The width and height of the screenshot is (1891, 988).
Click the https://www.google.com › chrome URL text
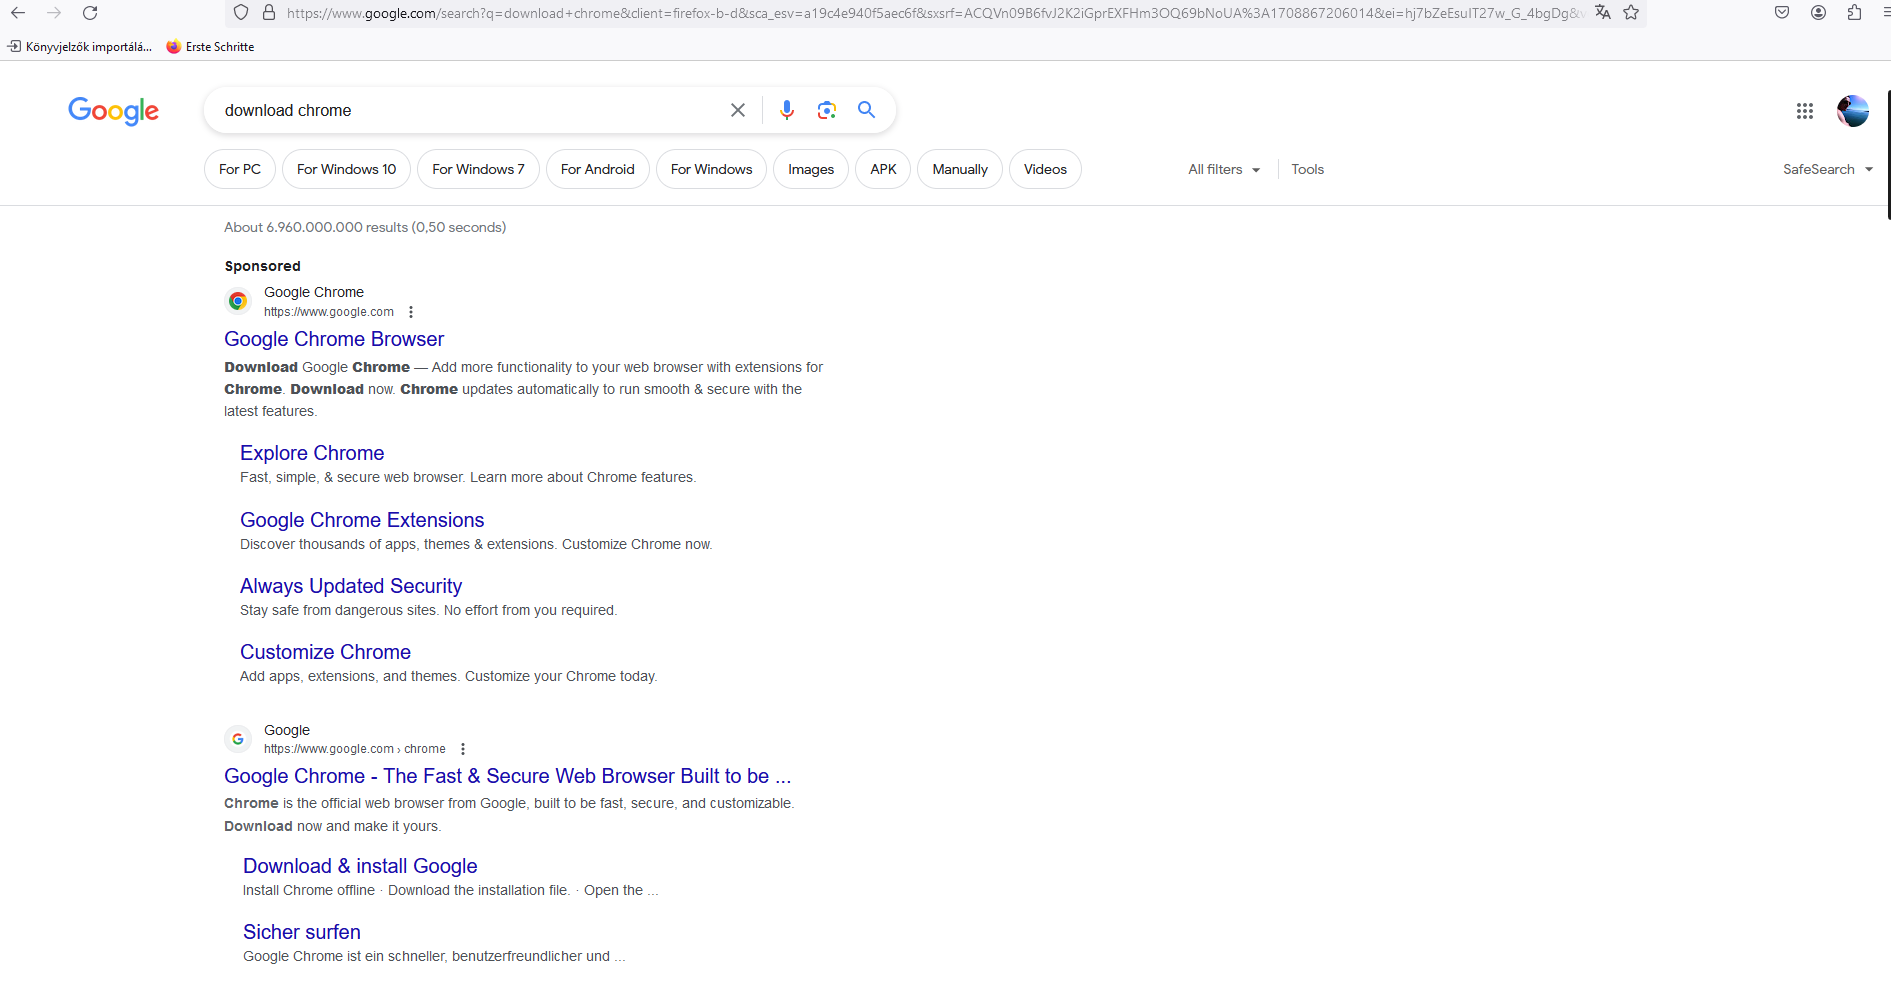(x=355, y=749)
